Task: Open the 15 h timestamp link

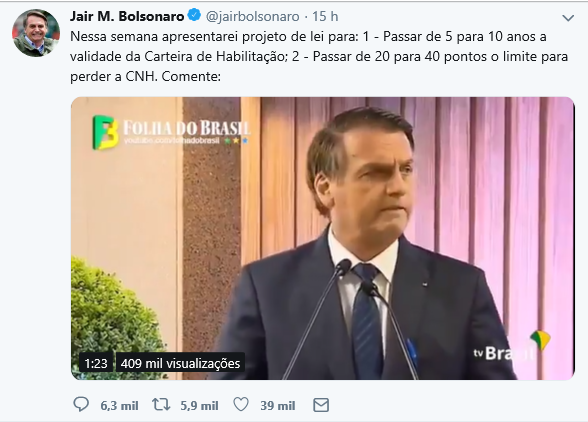Action: [325, 16]
